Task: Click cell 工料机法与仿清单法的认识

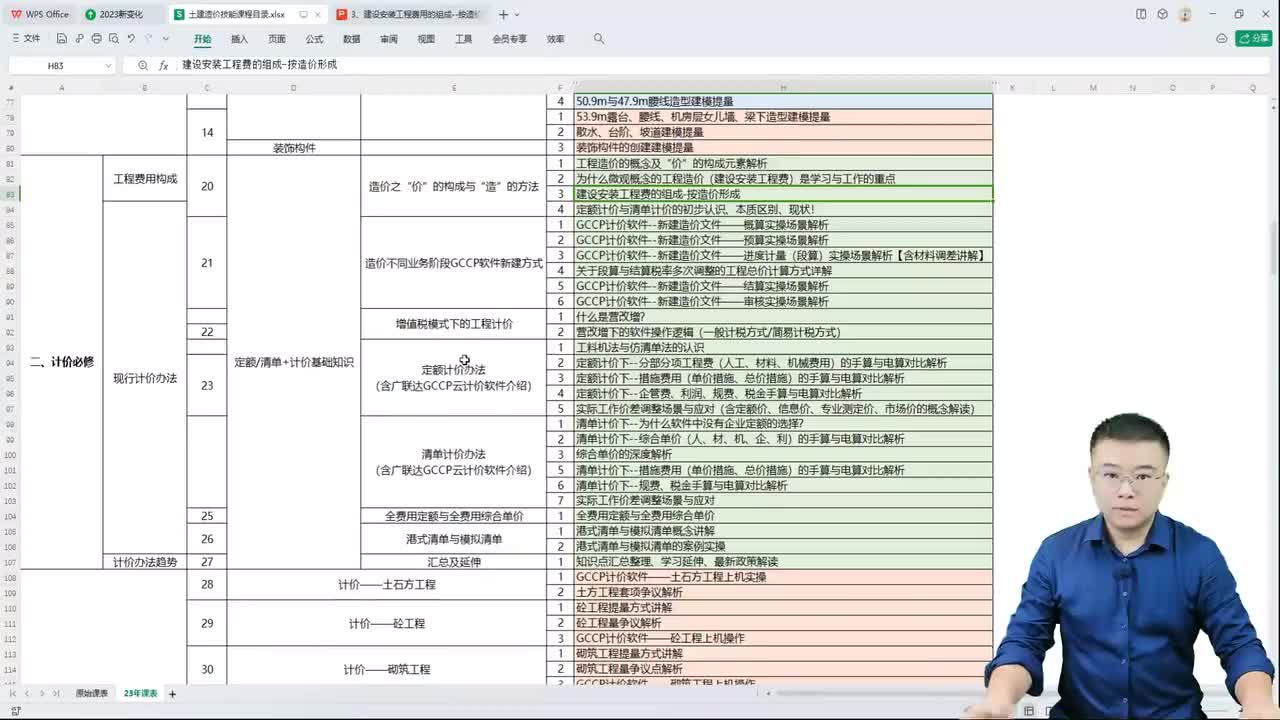Action: tap(783, 347)
